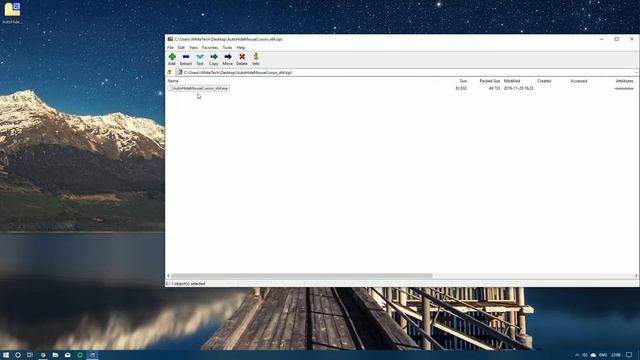Sort by the Packed Size column header
This screenshot has width=640, height=360.
pyautogui.click(x=490, y=81)
